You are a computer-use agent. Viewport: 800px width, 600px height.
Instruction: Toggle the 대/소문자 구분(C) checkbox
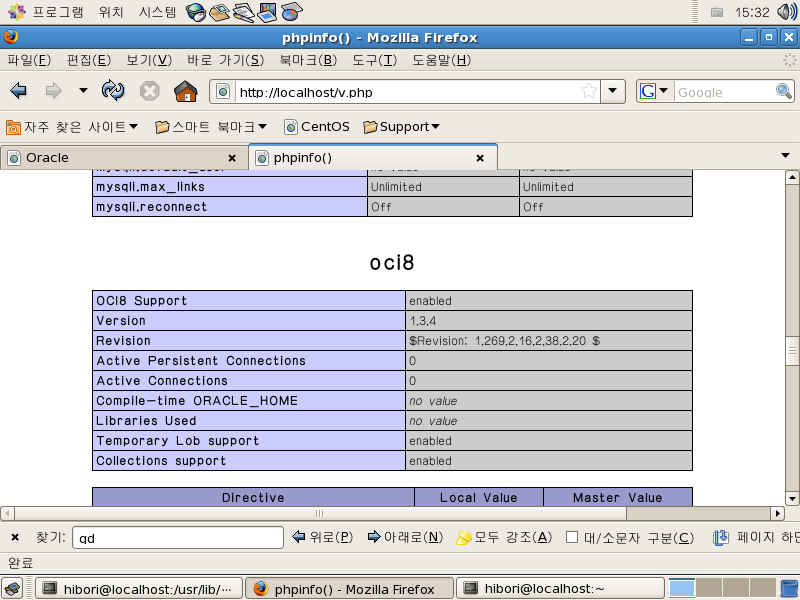pos(572,537)
